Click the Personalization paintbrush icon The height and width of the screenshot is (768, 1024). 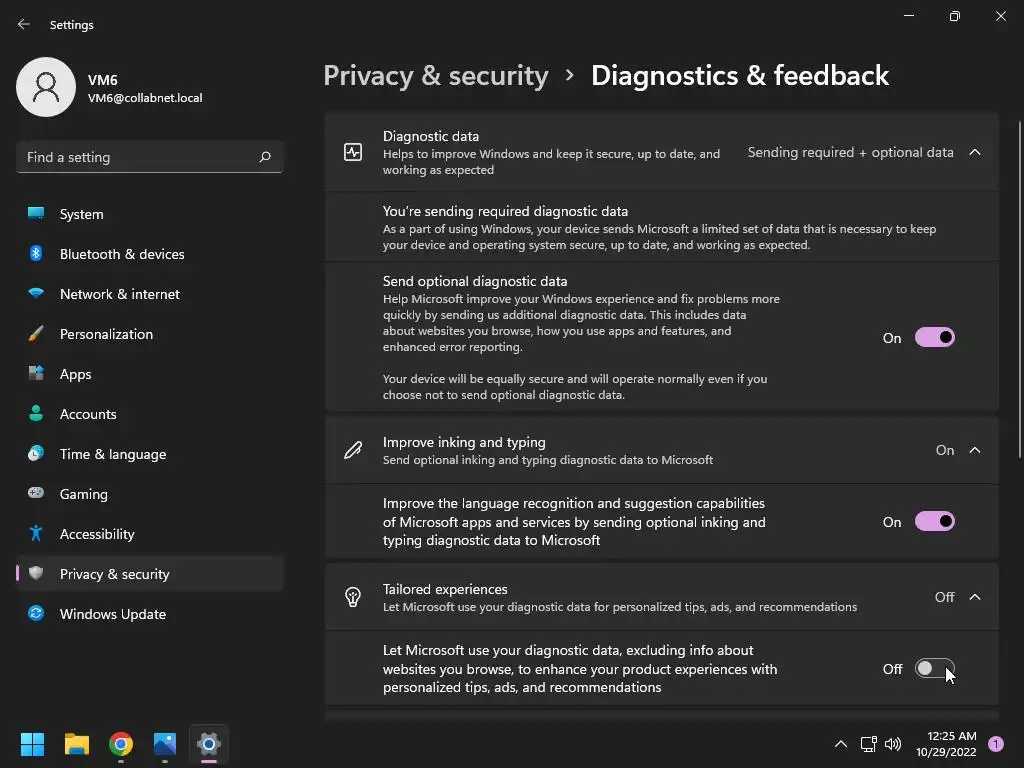[36, 334]
